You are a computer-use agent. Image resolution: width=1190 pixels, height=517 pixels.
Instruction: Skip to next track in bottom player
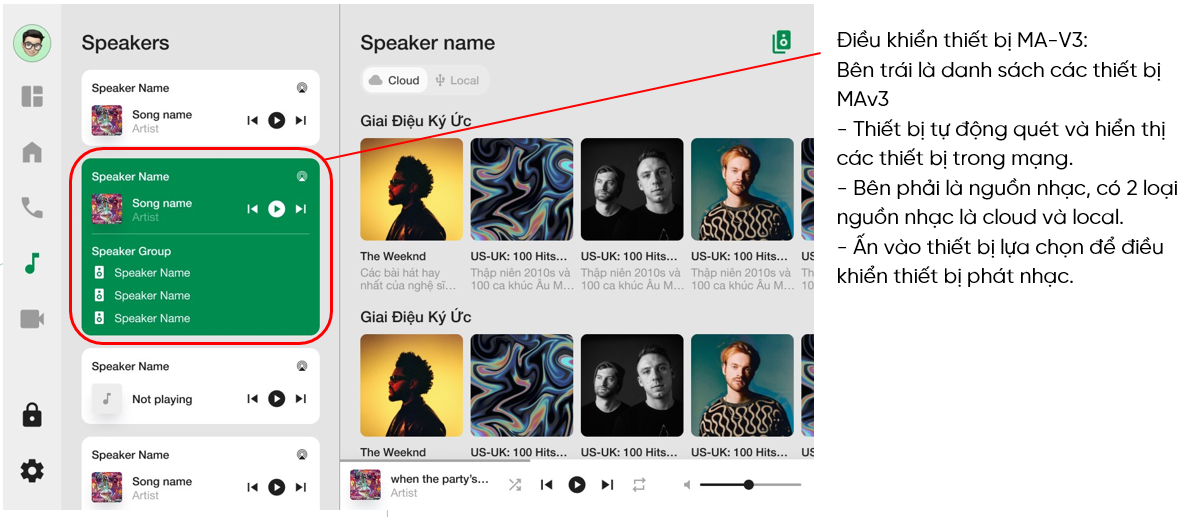coord(607,484)
